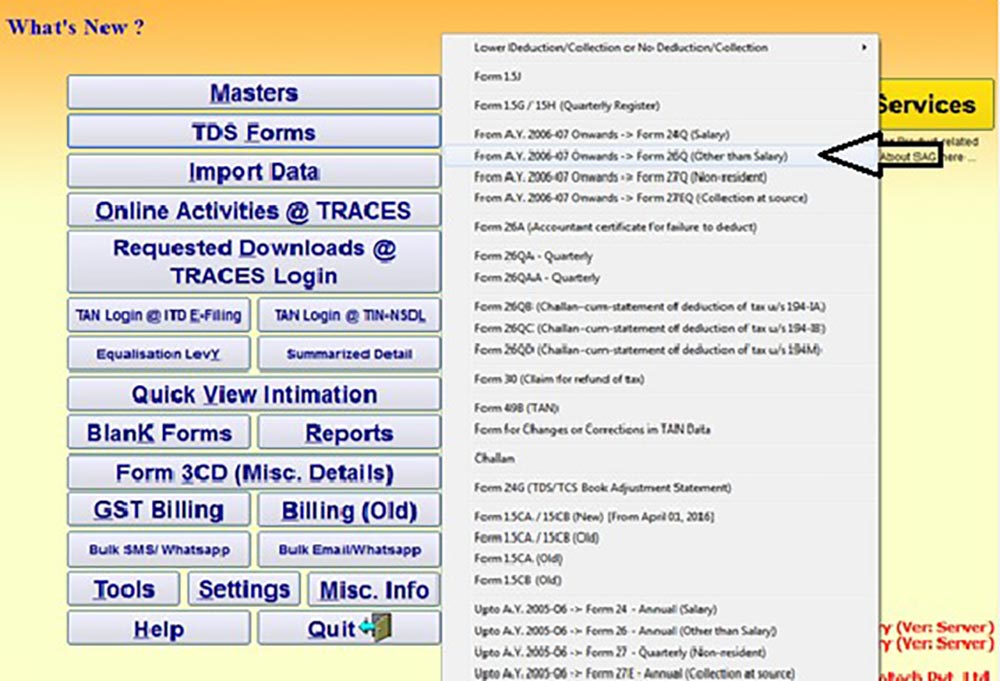Click the Quit button with door icon
Image resolution: width=1000 pixels, height=681 pixels.
coord(348,628)
